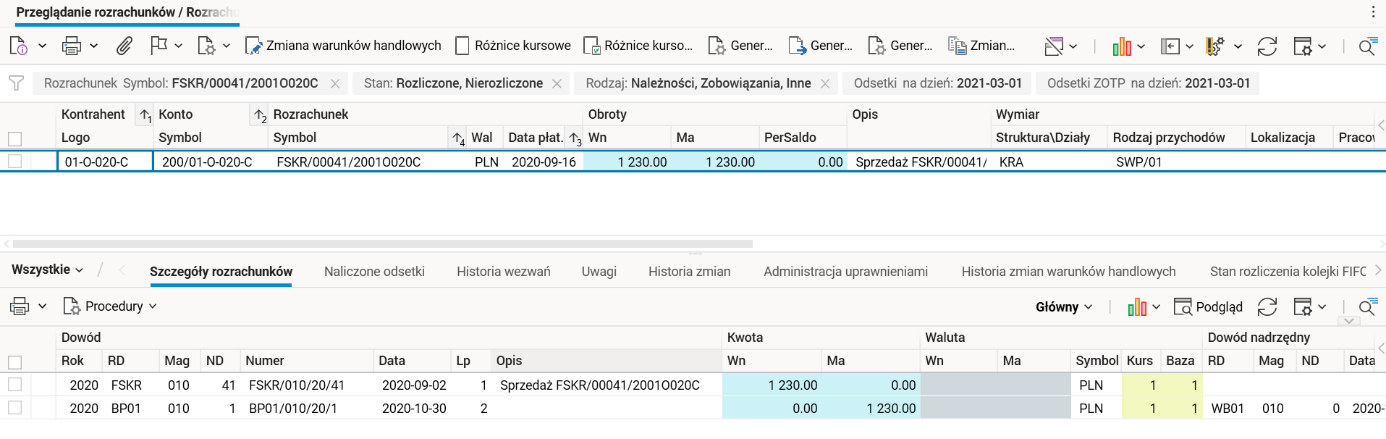Screen dimensions: 1386x439
Task: Expand the Główny view dropdown
Action: 1064,307
